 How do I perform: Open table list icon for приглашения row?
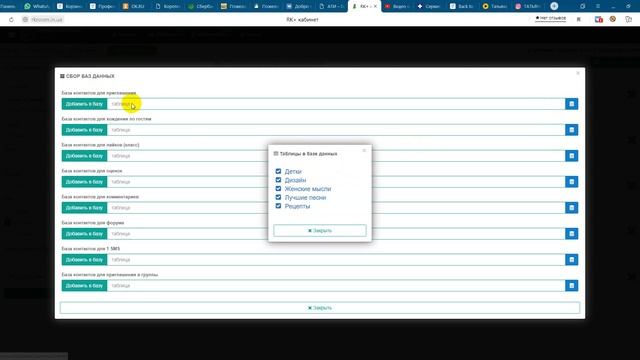tap(571, 104)
